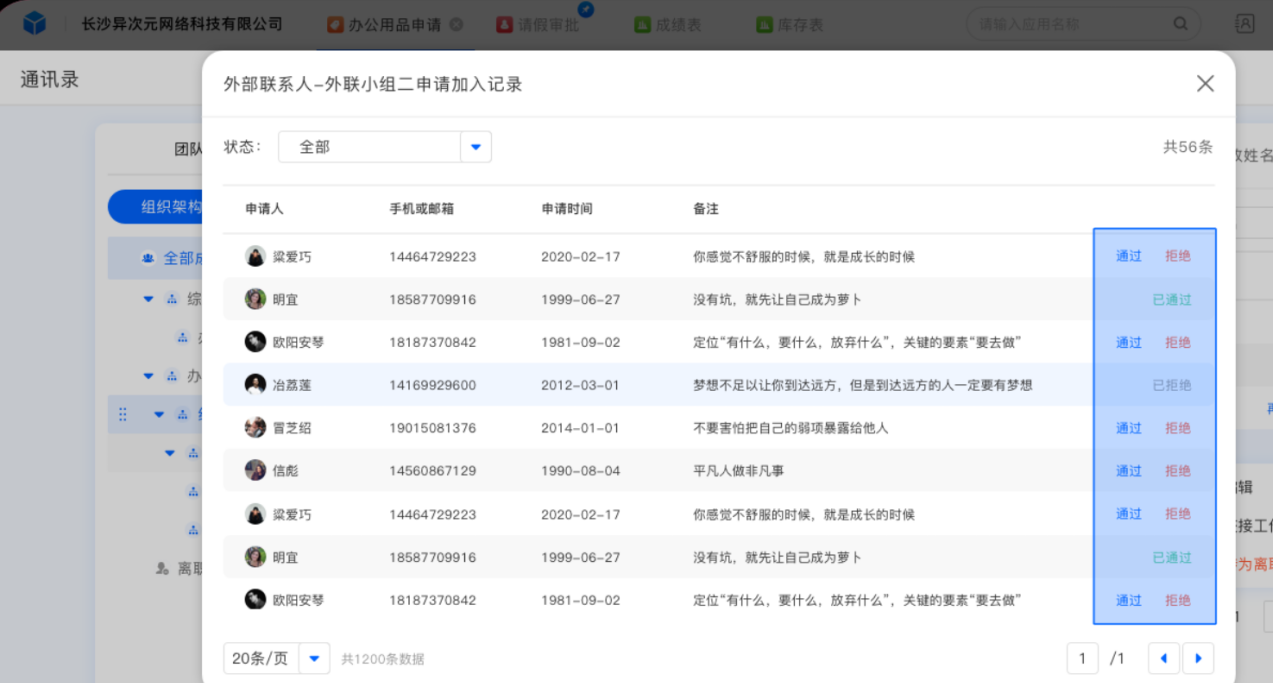The width and height of the screenshot is (1274, 685).
Task: Click the magnifier search icon
Action: pos(1181,24)
